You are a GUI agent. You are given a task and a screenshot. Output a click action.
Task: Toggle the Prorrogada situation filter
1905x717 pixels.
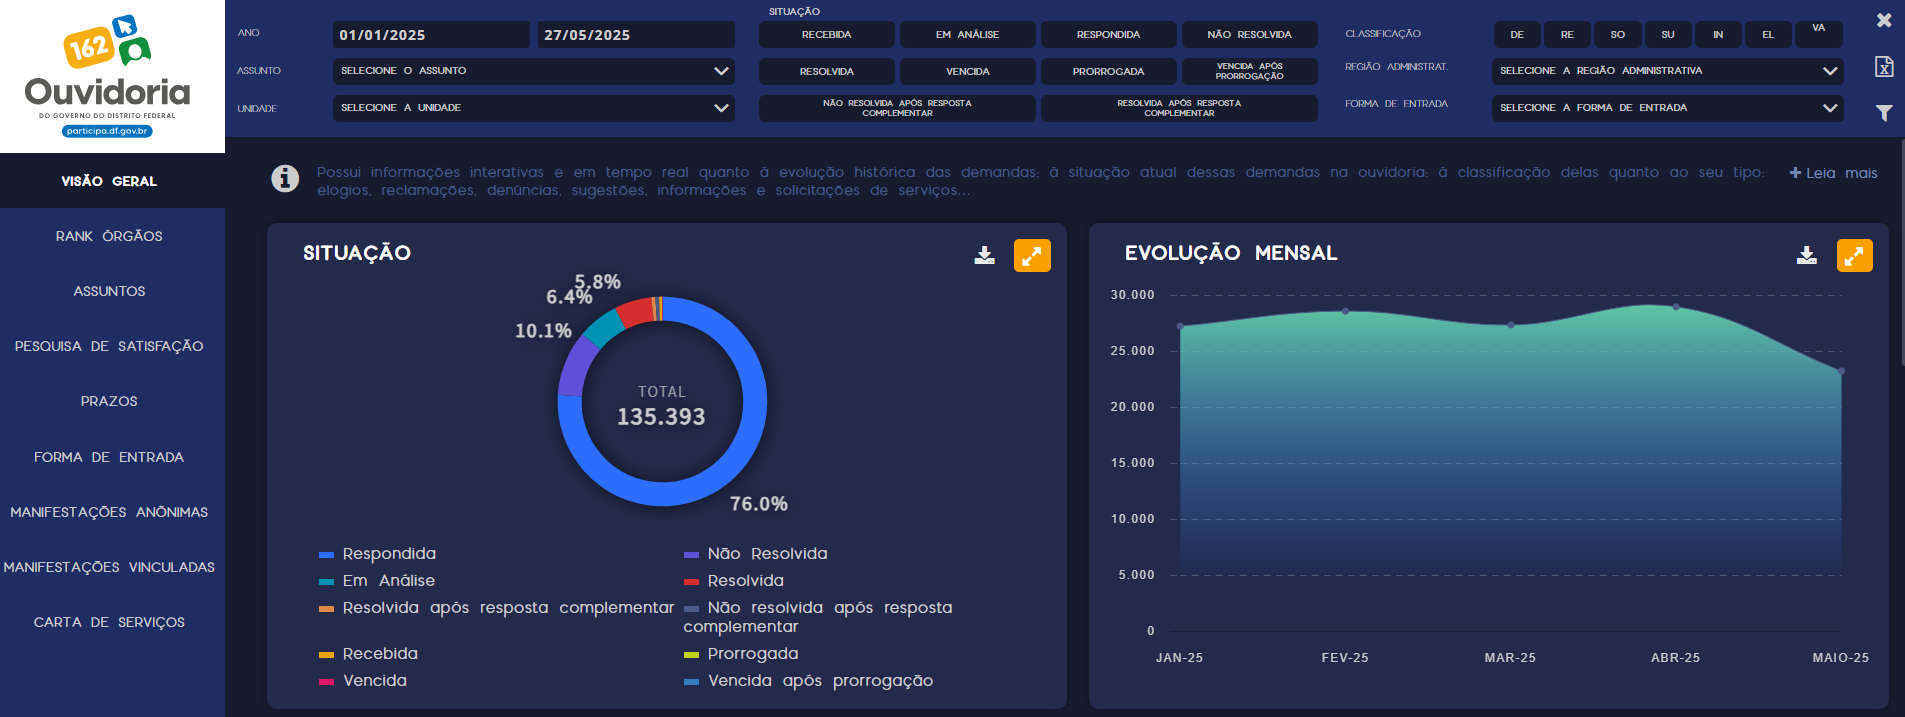1108,72
